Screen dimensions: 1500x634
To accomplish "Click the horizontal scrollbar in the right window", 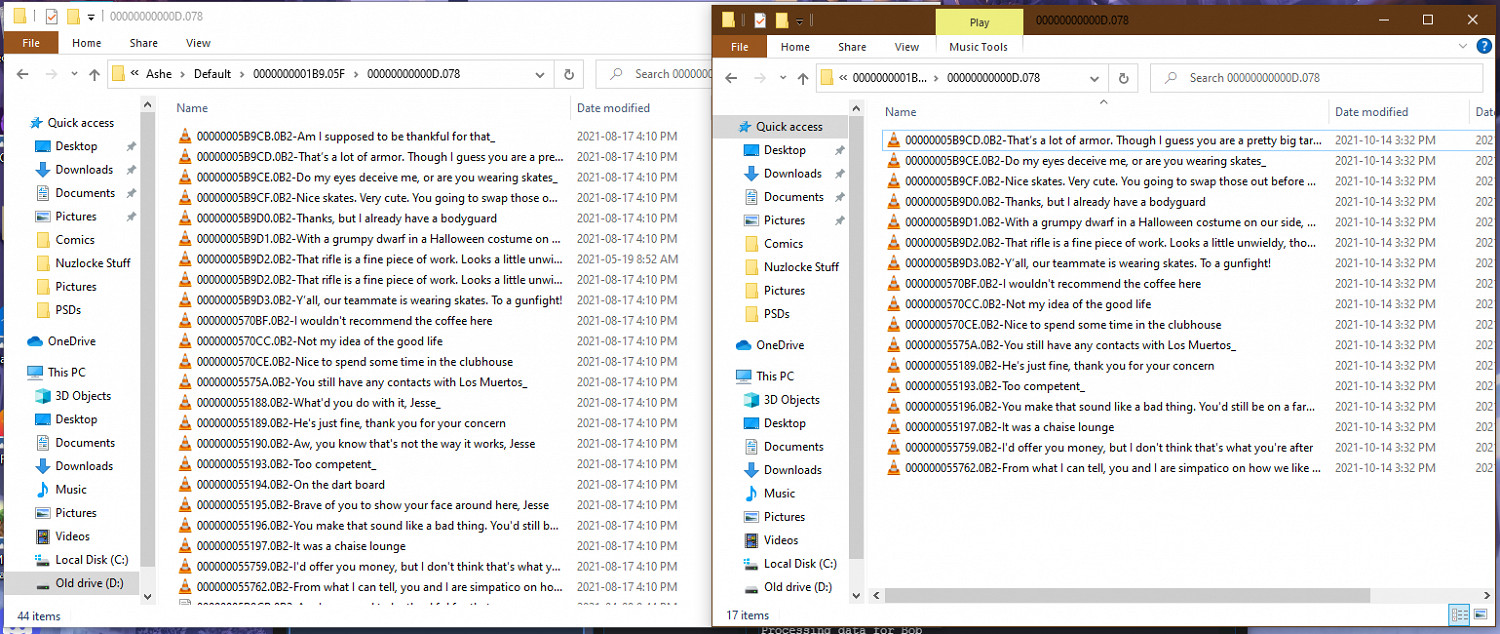I will click(x=1100, y=596).
